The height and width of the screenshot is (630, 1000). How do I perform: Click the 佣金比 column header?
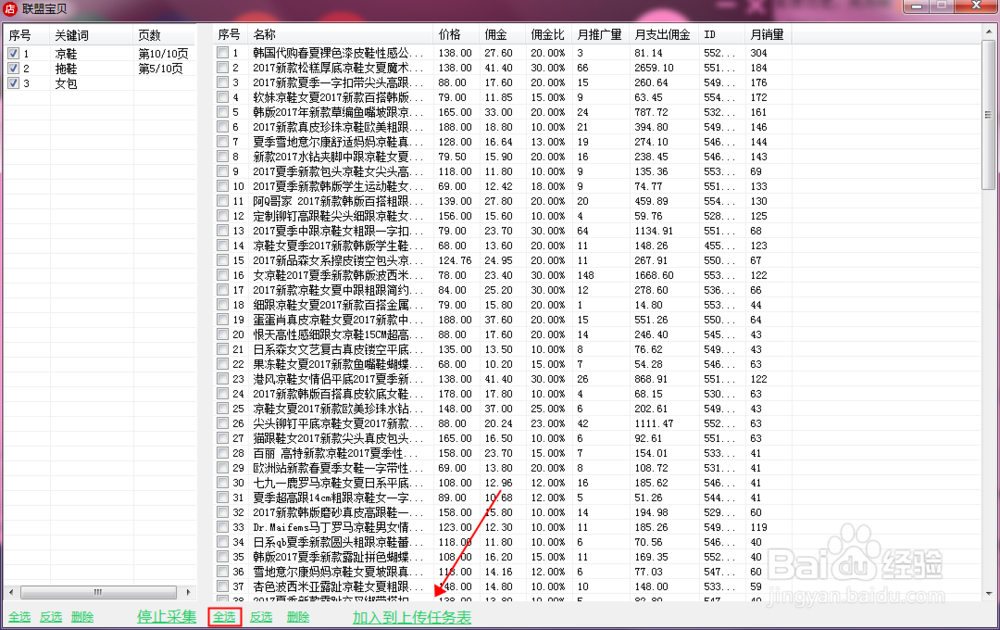pyautogui.click(x=548, y=34)
